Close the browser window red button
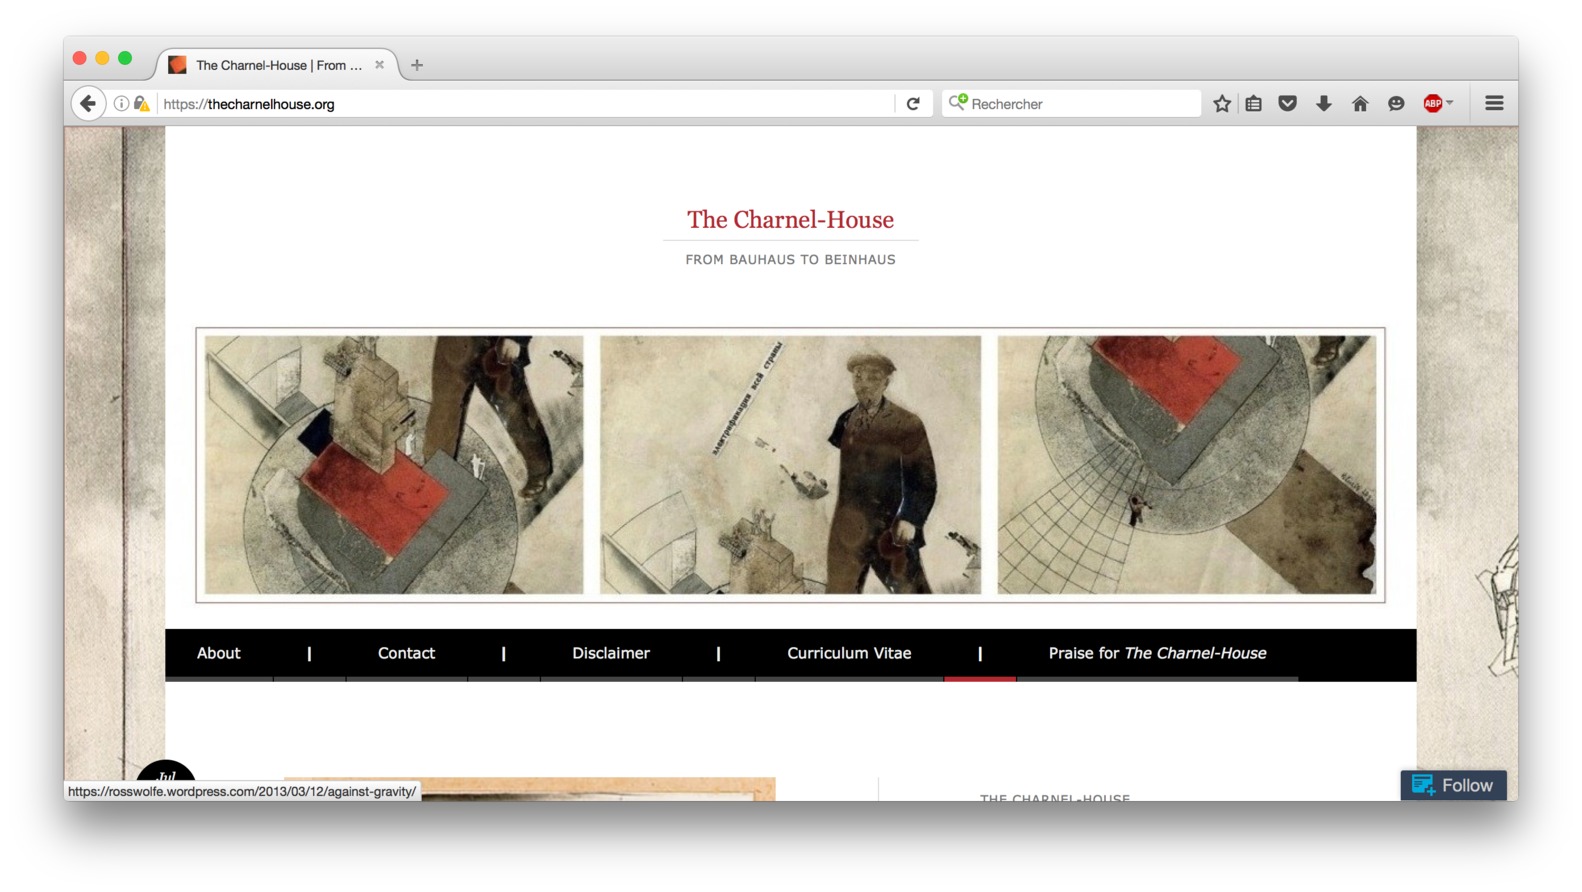 click(80, 58)
